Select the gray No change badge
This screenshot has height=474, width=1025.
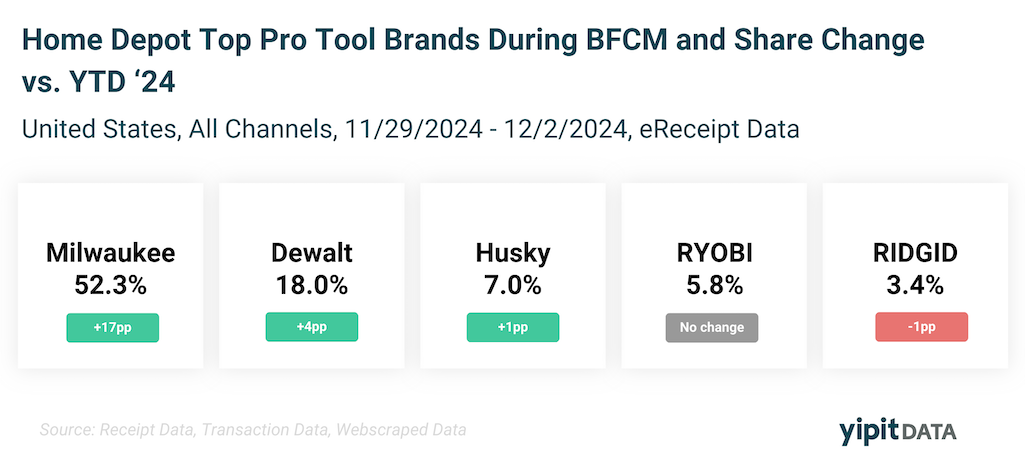(x=714, y=328)
